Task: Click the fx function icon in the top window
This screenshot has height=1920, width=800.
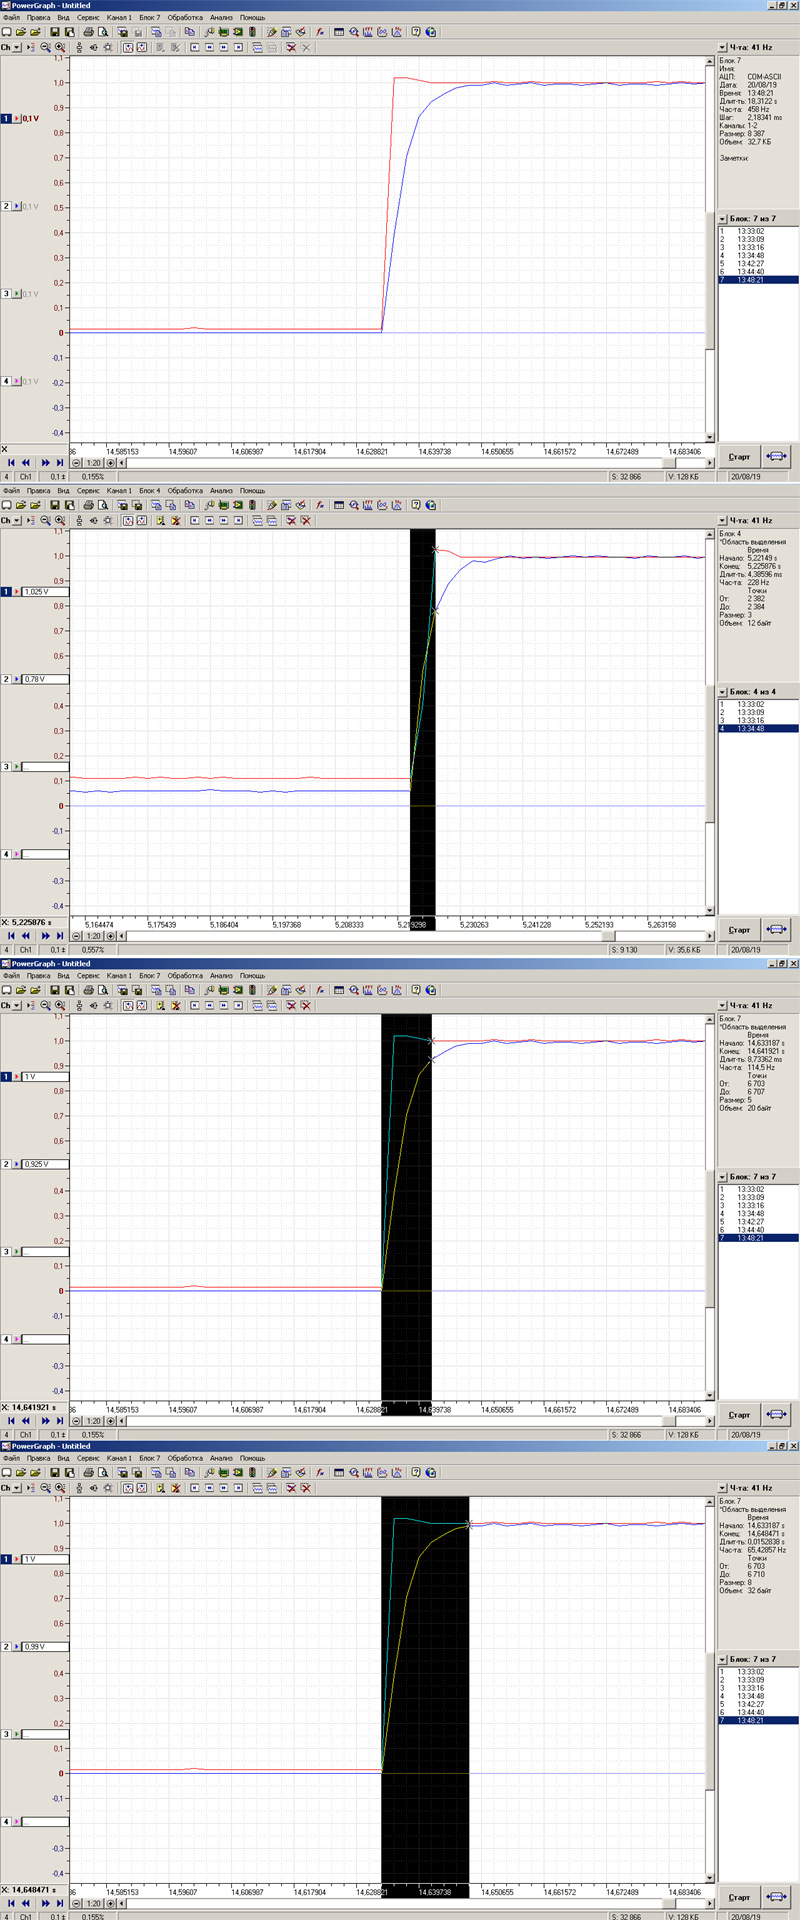Action: tap(320, 32)
